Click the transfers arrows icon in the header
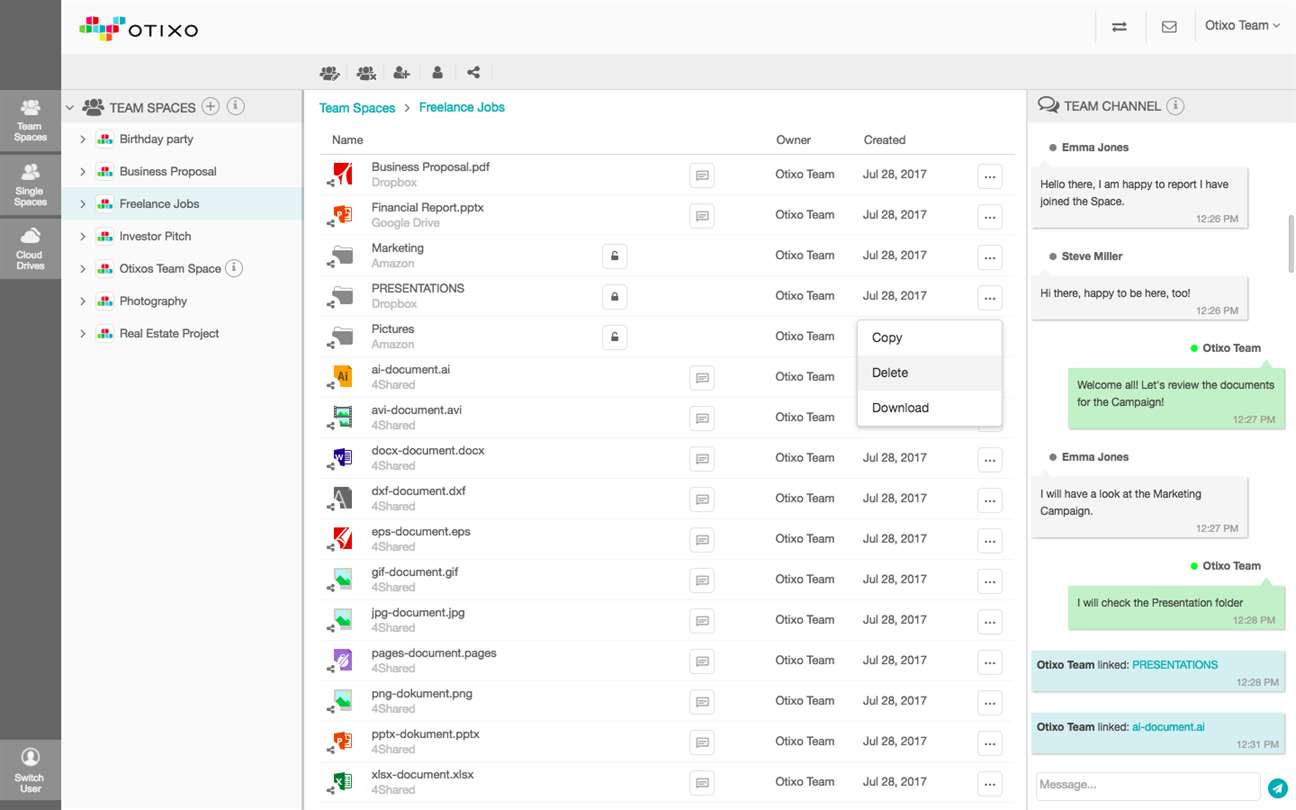 click(x=1119, y=27)
